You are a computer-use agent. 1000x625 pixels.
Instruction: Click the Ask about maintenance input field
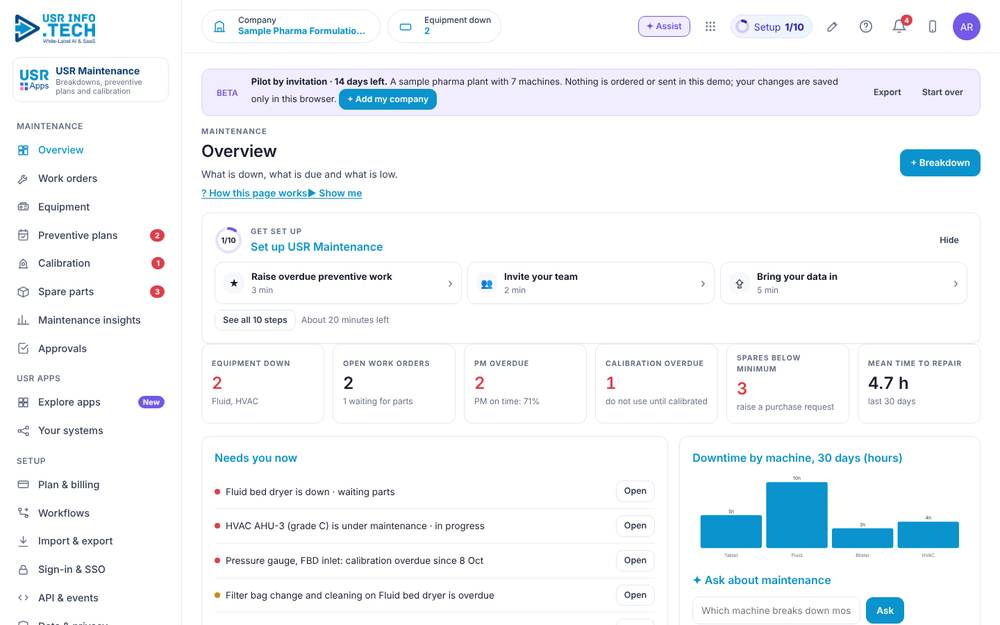[x=776, y=610]
